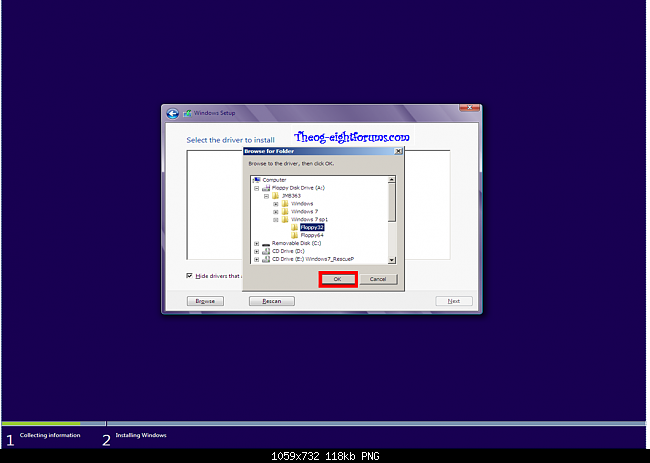Select the Computer label in tree
Screen dimensions: 650x463
click(274, 180)
